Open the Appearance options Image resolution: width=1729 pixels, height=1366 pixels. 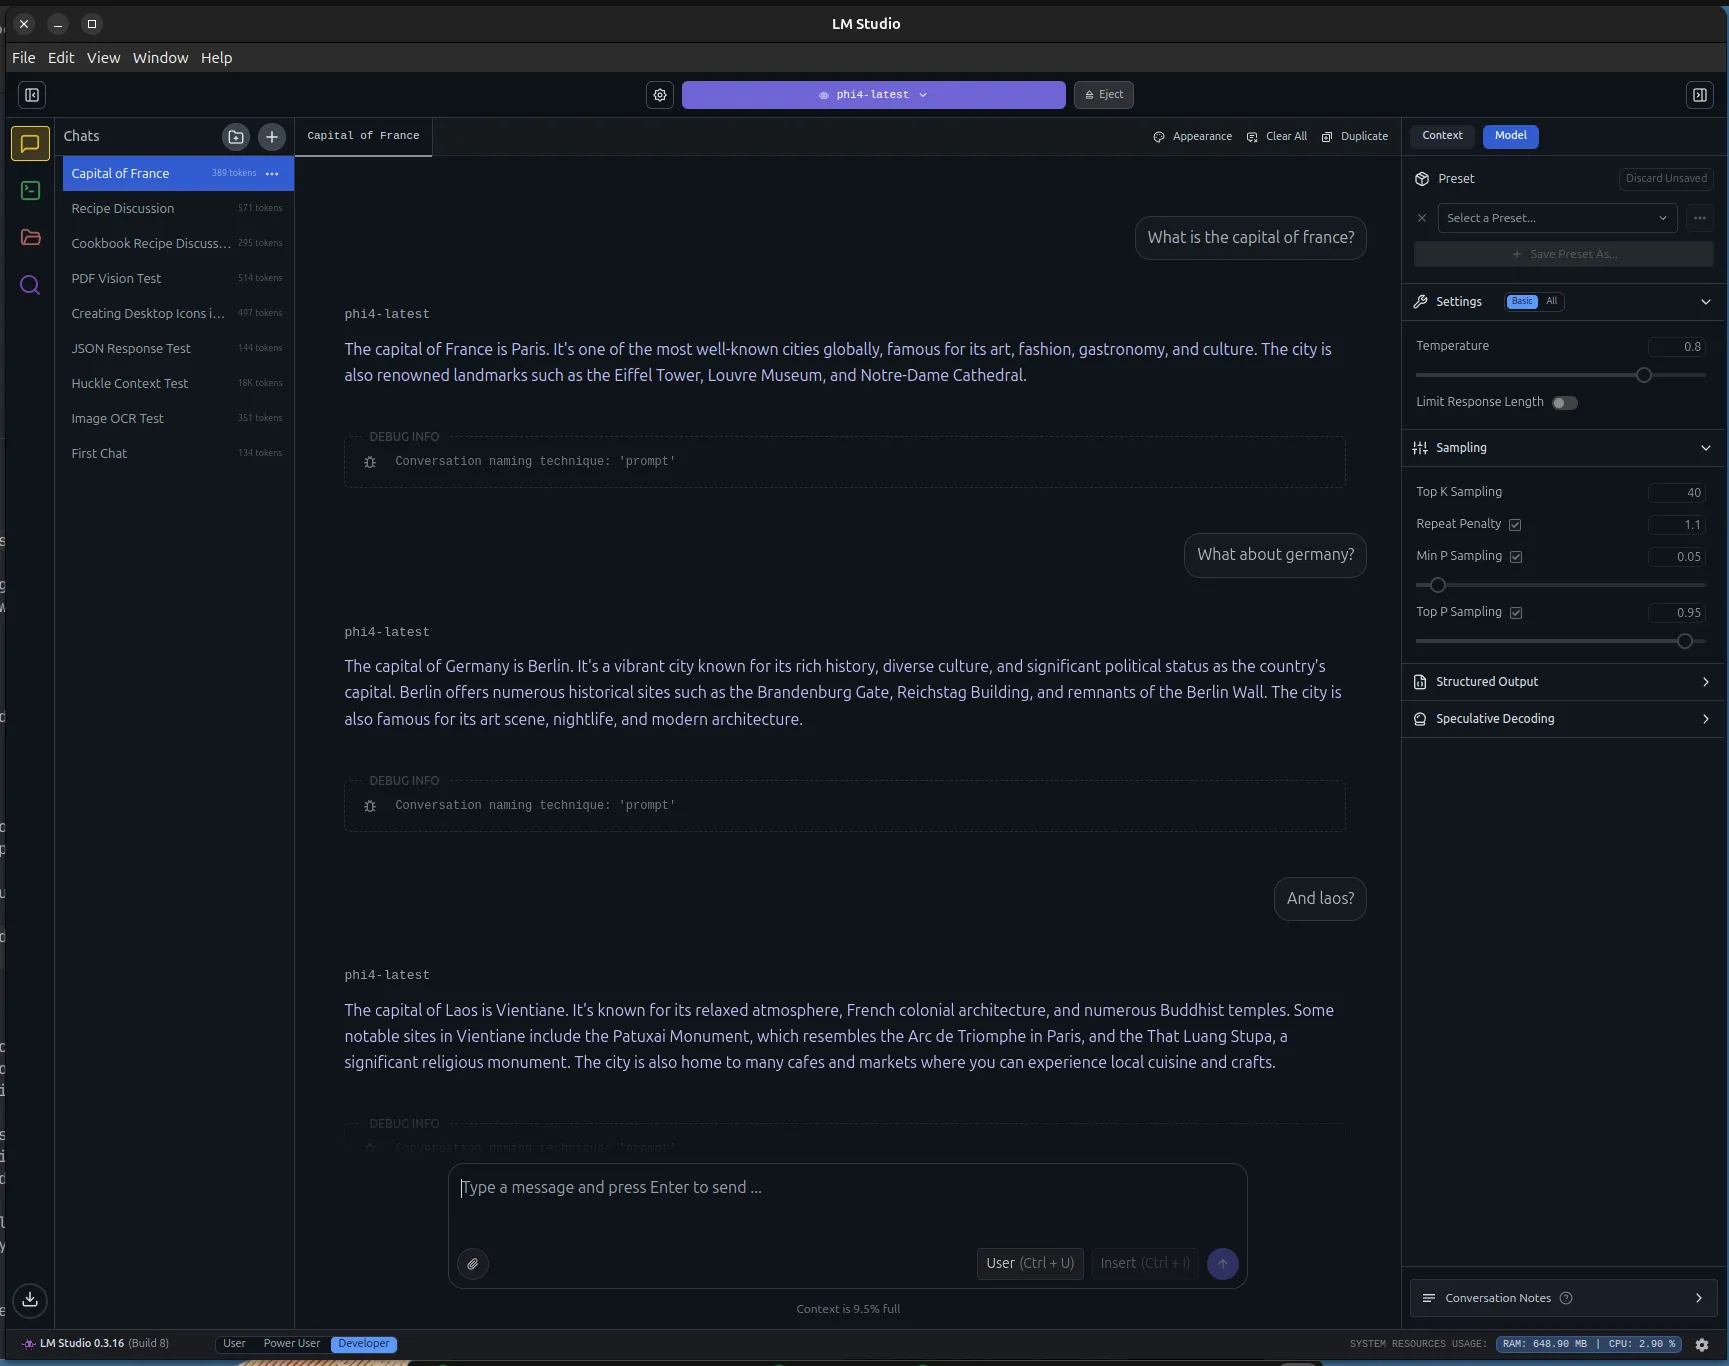click(1192, 137)
